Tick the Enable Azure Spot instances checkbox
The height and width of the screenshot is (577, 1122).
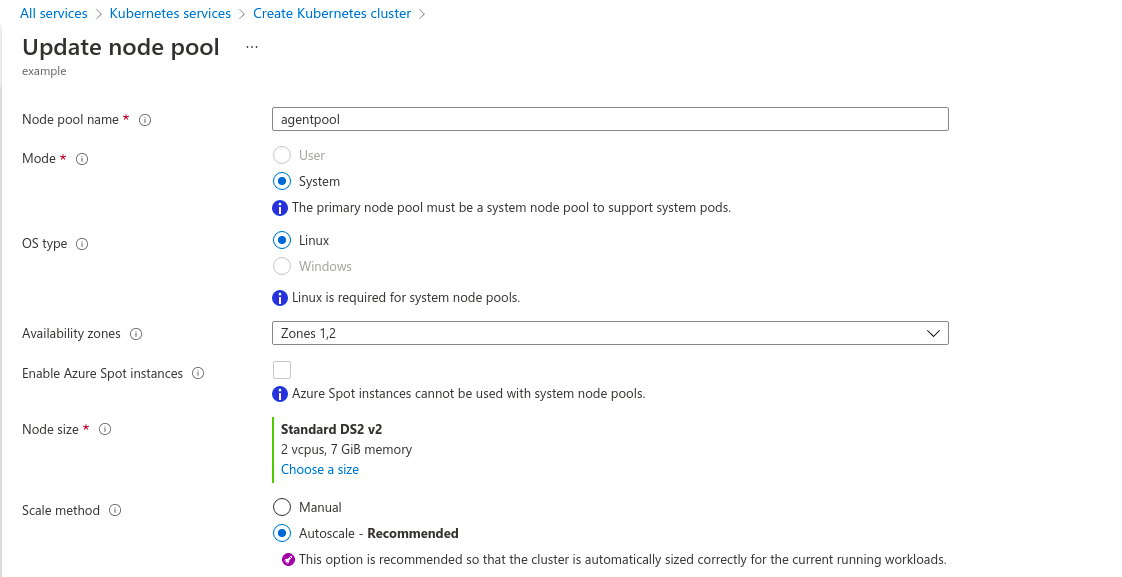pos(282,370)
